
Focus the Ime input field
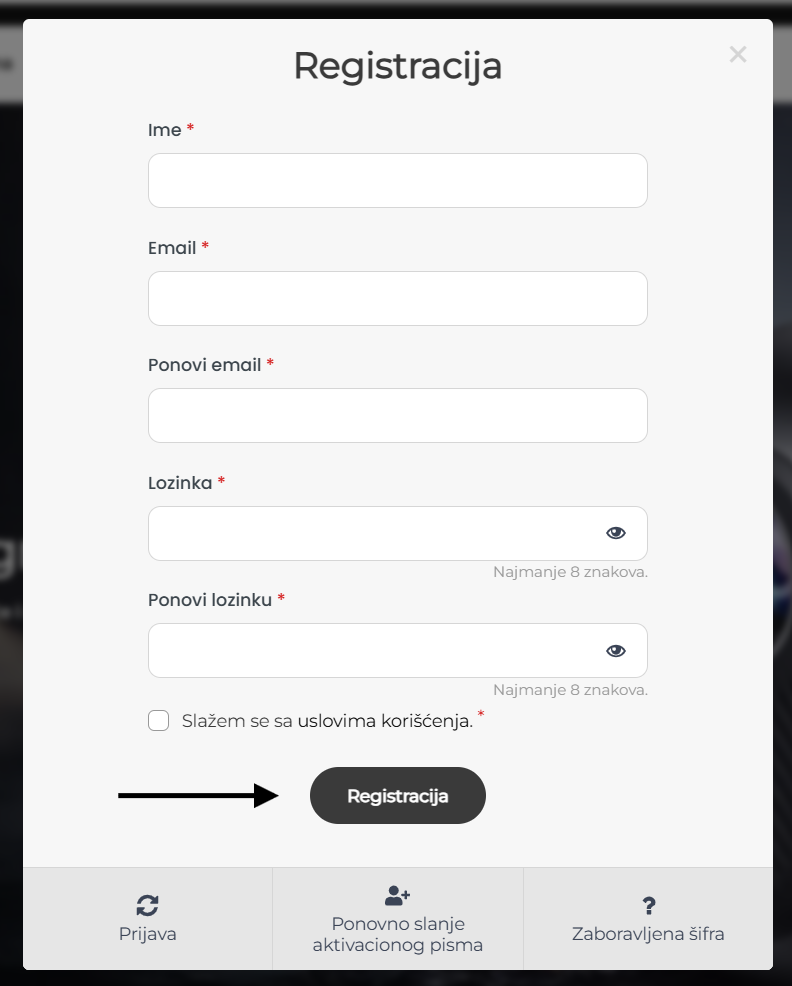pyautogui.click(x=398, y=180)
